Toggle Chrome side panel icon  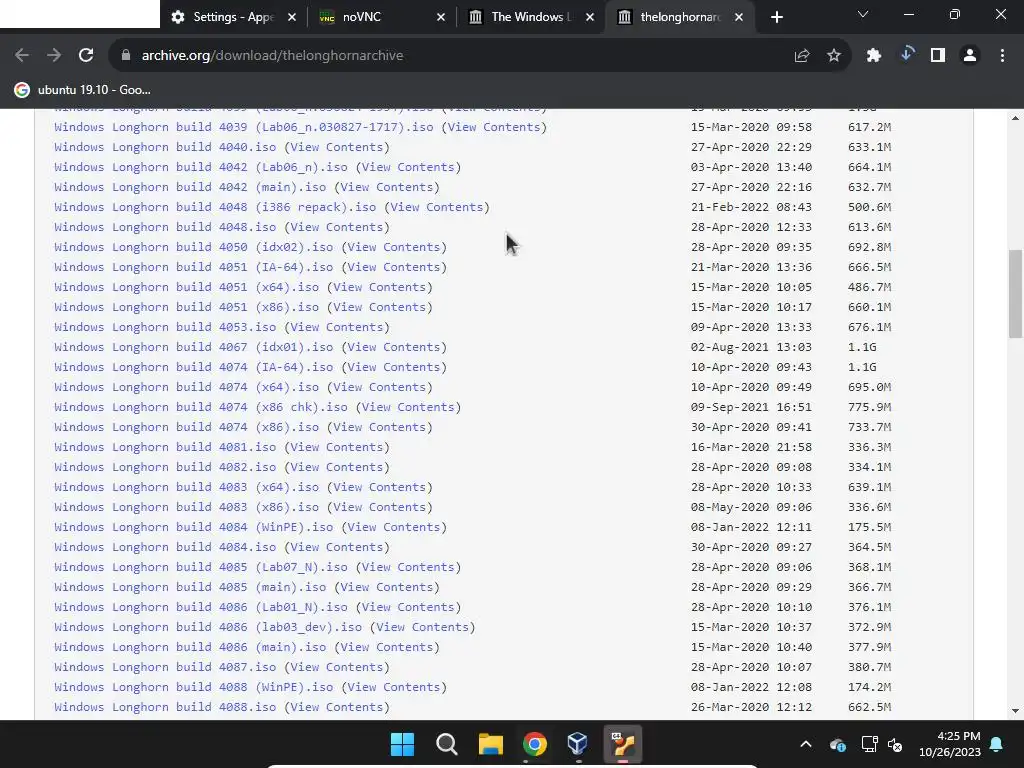click(938, 56)
